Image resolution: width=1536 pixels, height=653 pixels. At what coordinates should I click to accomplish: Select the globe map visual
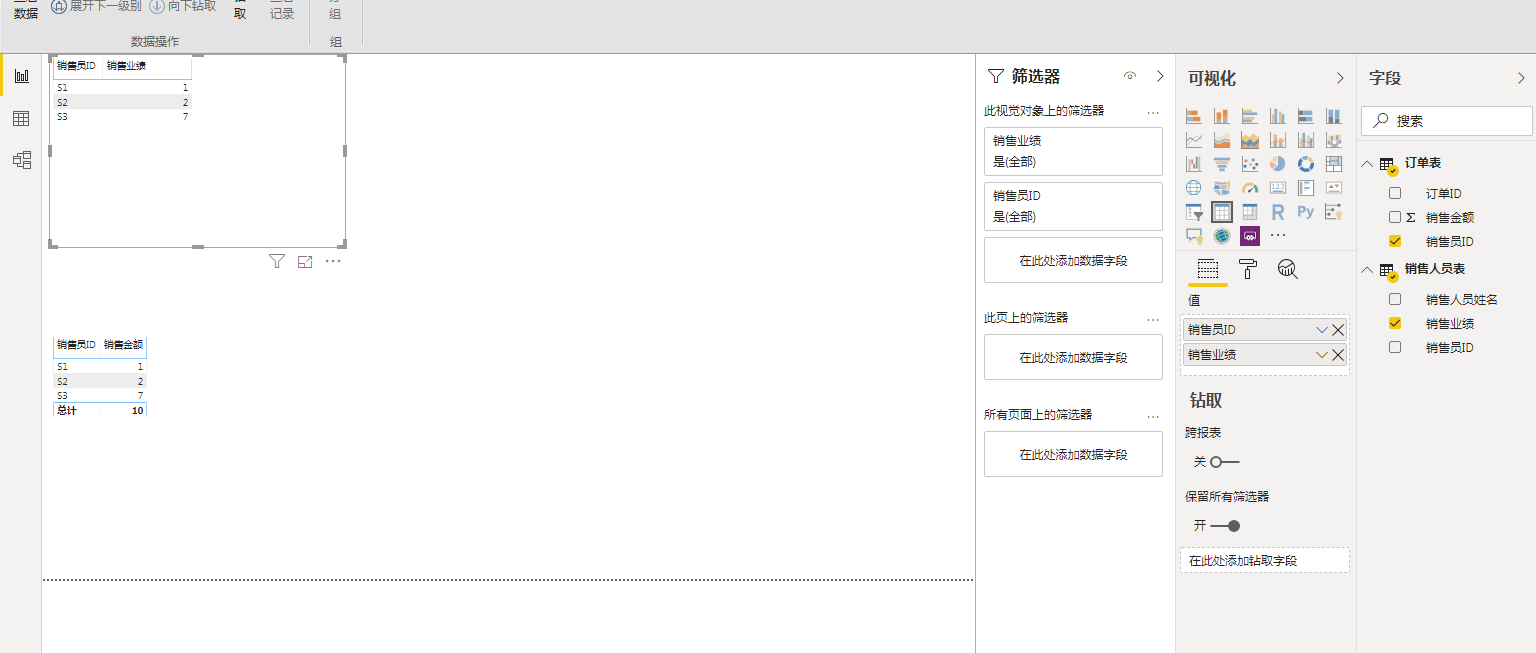pyautogui.click(x=1193, y=187)
